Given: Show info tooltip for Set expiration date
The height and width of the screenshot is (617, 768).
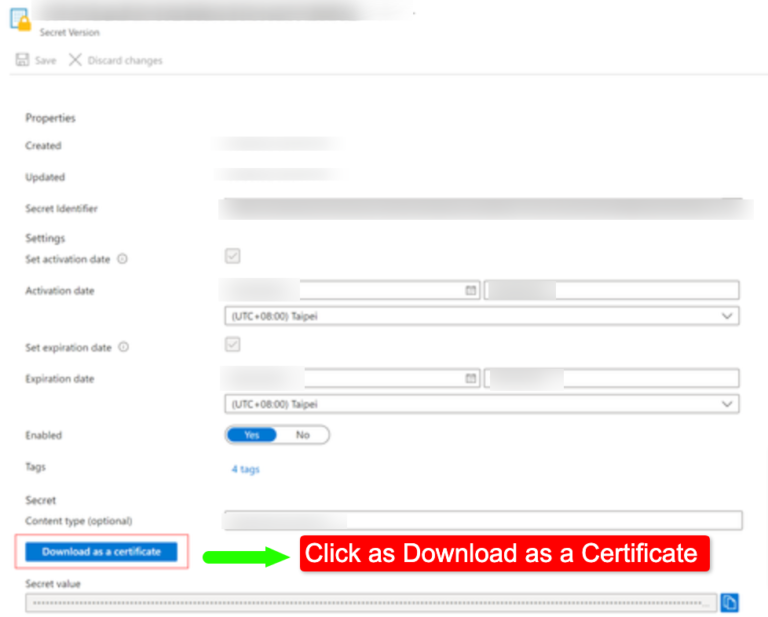Looking at the screenshot, I should point(123,348).
